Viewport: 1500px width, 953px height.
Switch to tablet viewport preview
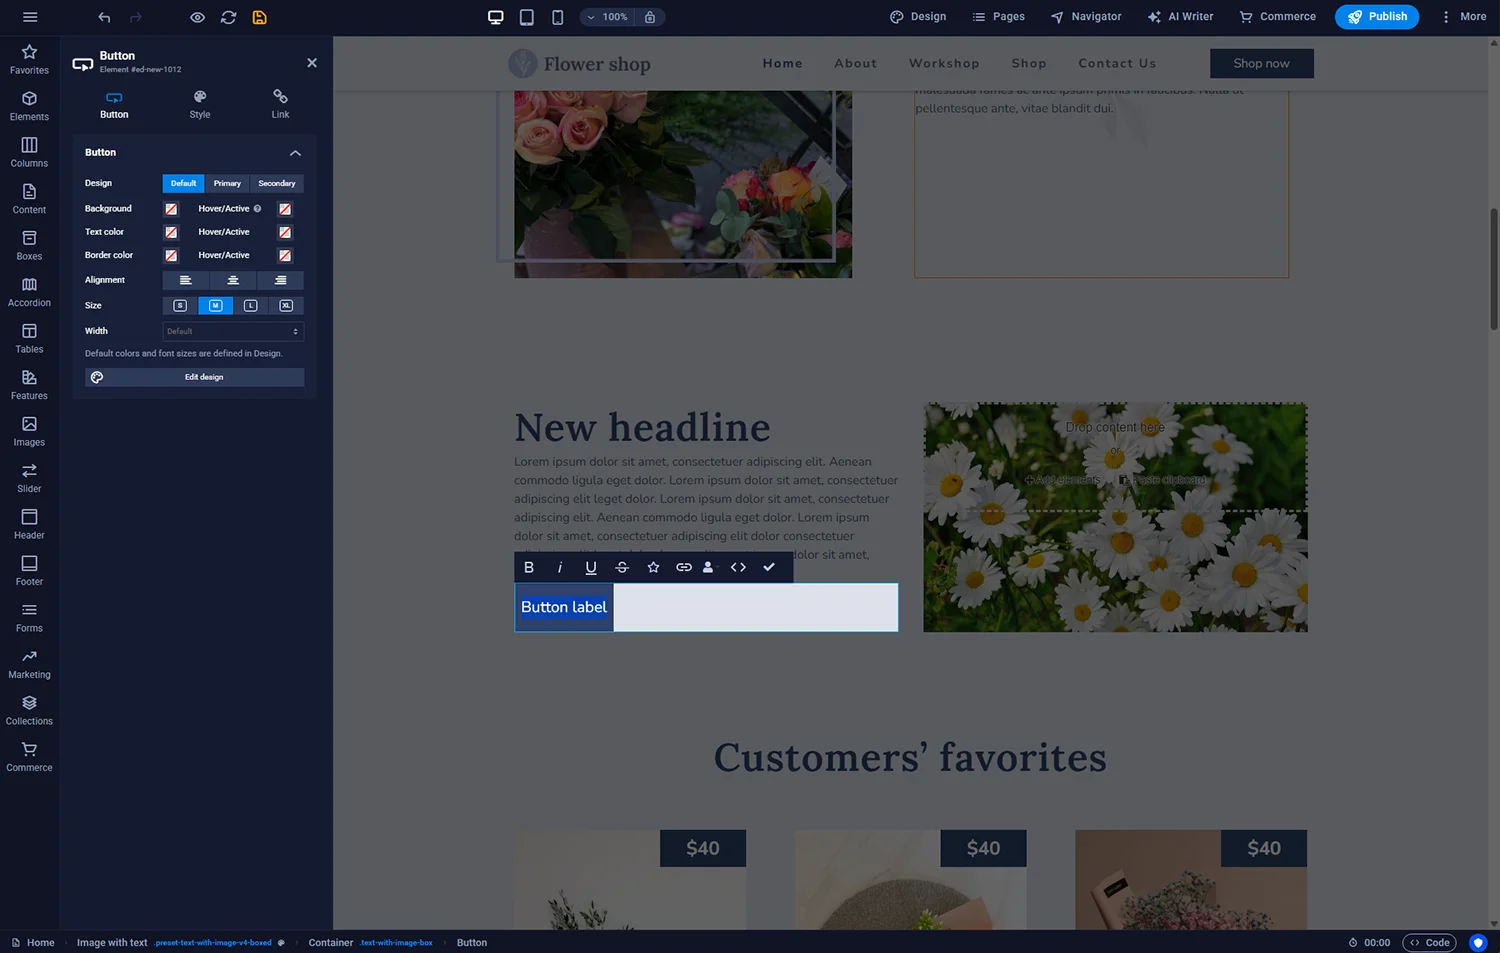pyautogui.click(x=527, y=17)
